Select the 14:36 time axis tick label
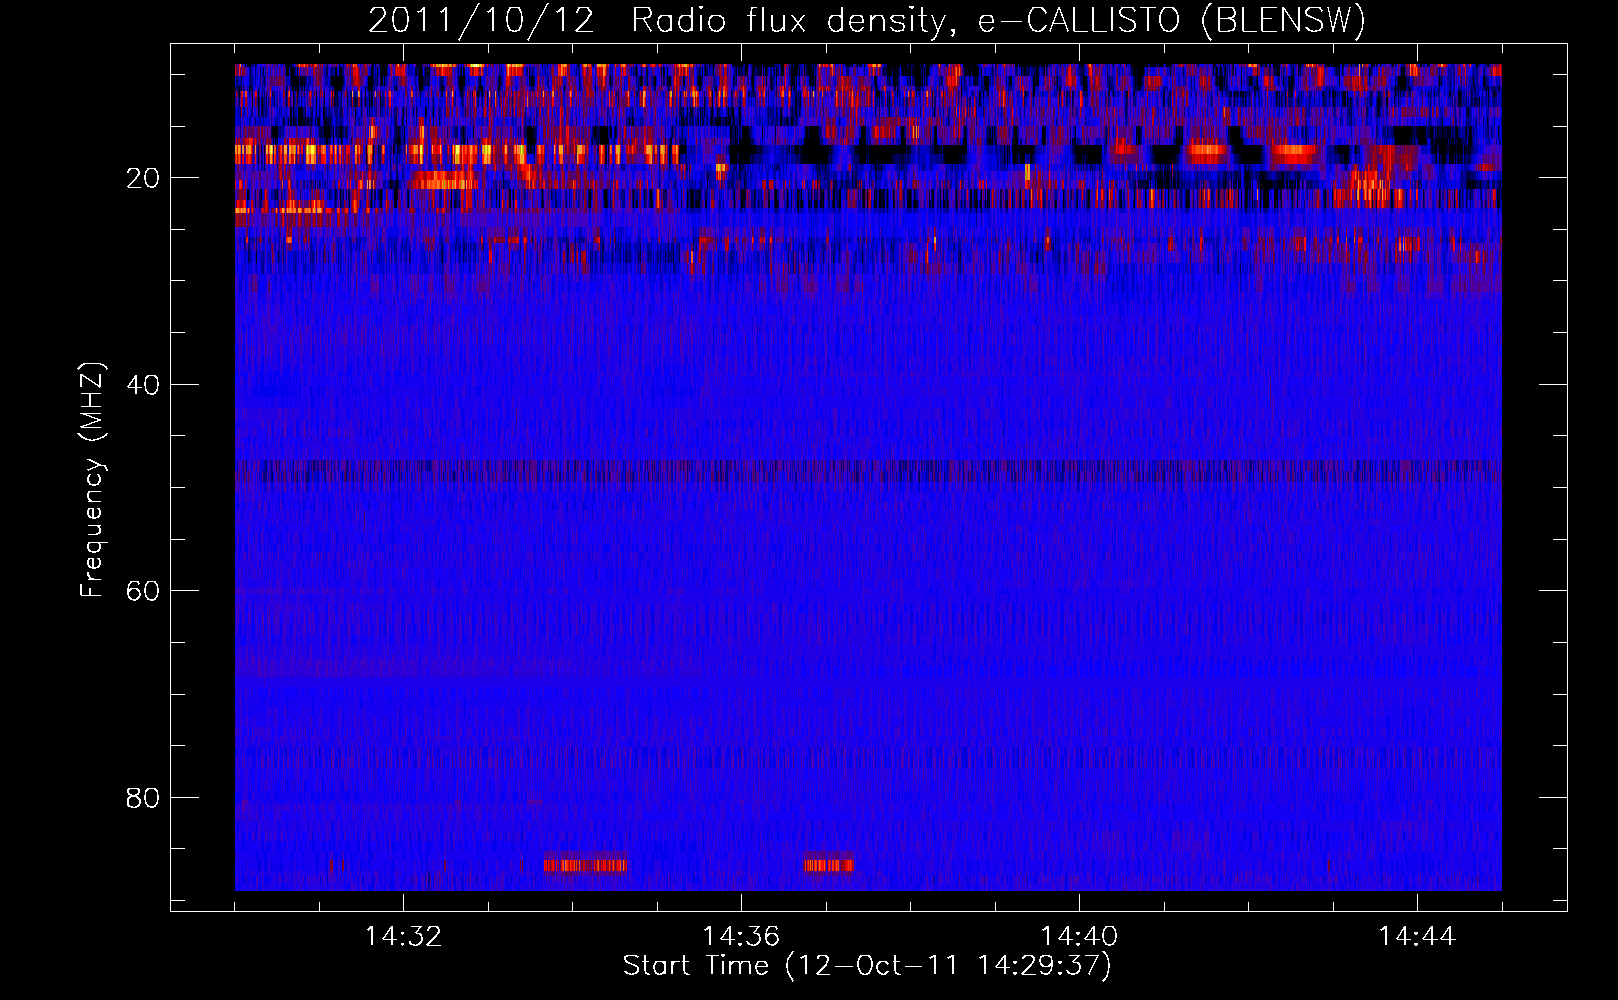Image resolution: width=1618 pixels, height=1000 pixels. [x=741, y=937]
